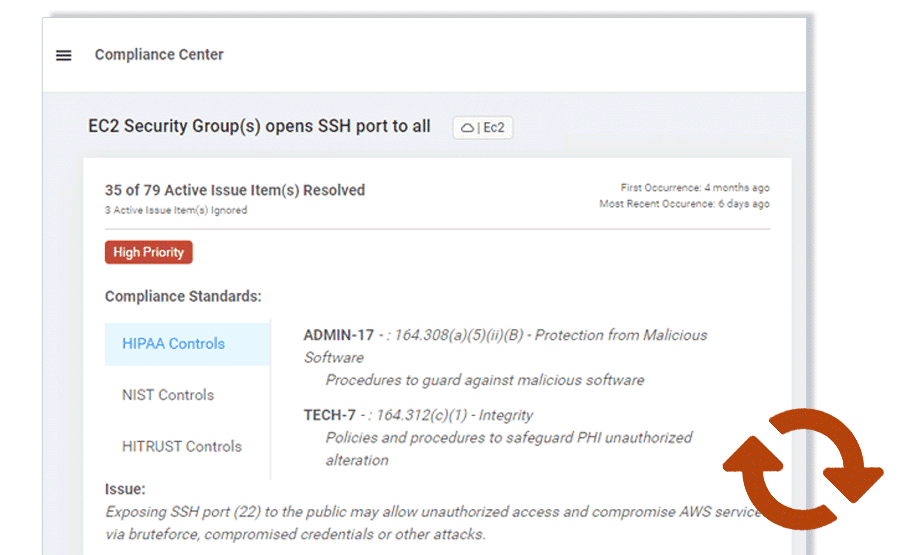Open the HITRUST Controls tab
The height and width of the screenshot is (555, 900).
[181, 446]
